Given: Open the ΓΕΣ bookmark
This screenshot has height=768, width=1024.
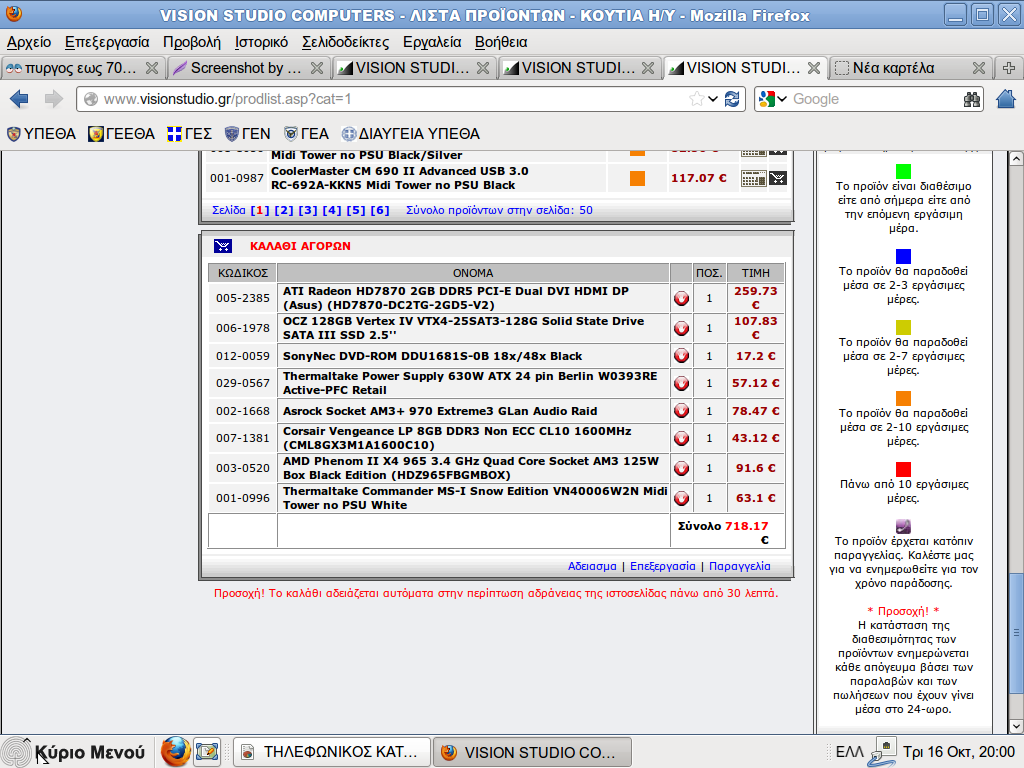Looking at the screenshot, I should point(189,134).
